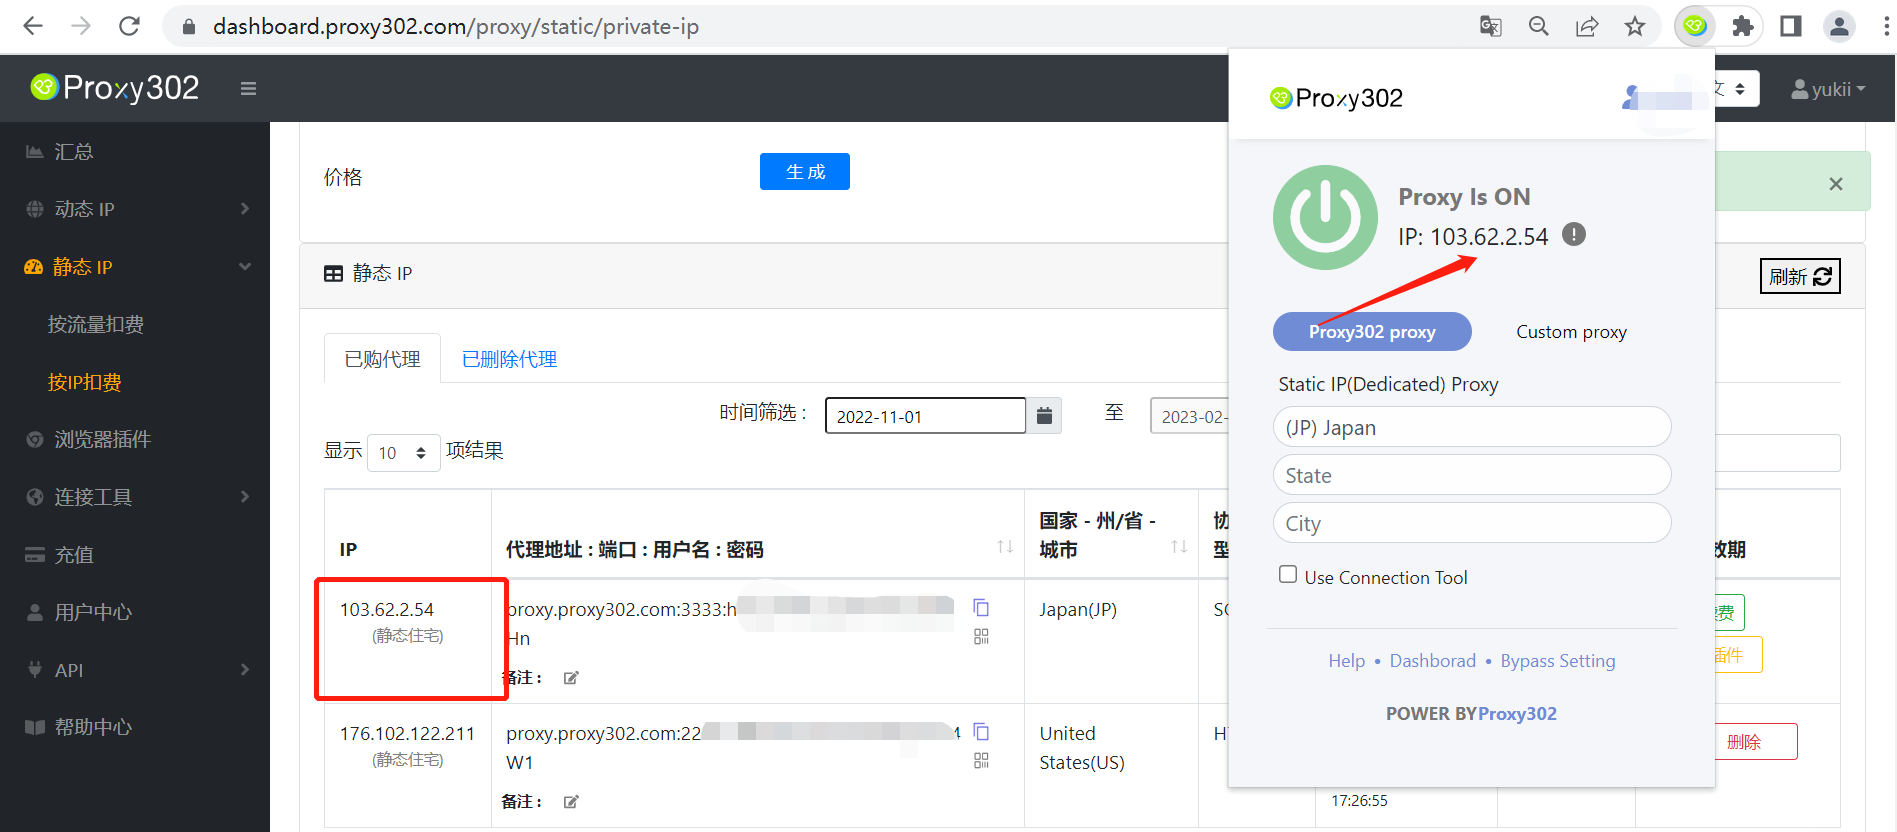Click the browser address bar URL
This screenshot has height=832, width=1897.
[455, 26]
